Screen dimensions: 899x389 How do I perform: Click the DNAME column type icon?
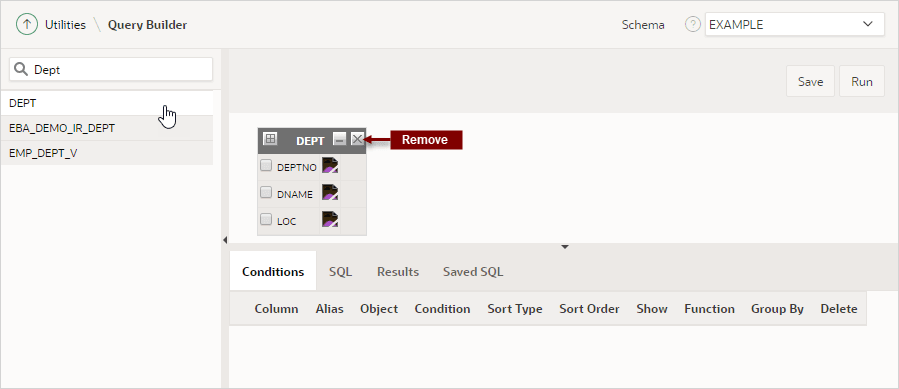(x=330, y=193)
